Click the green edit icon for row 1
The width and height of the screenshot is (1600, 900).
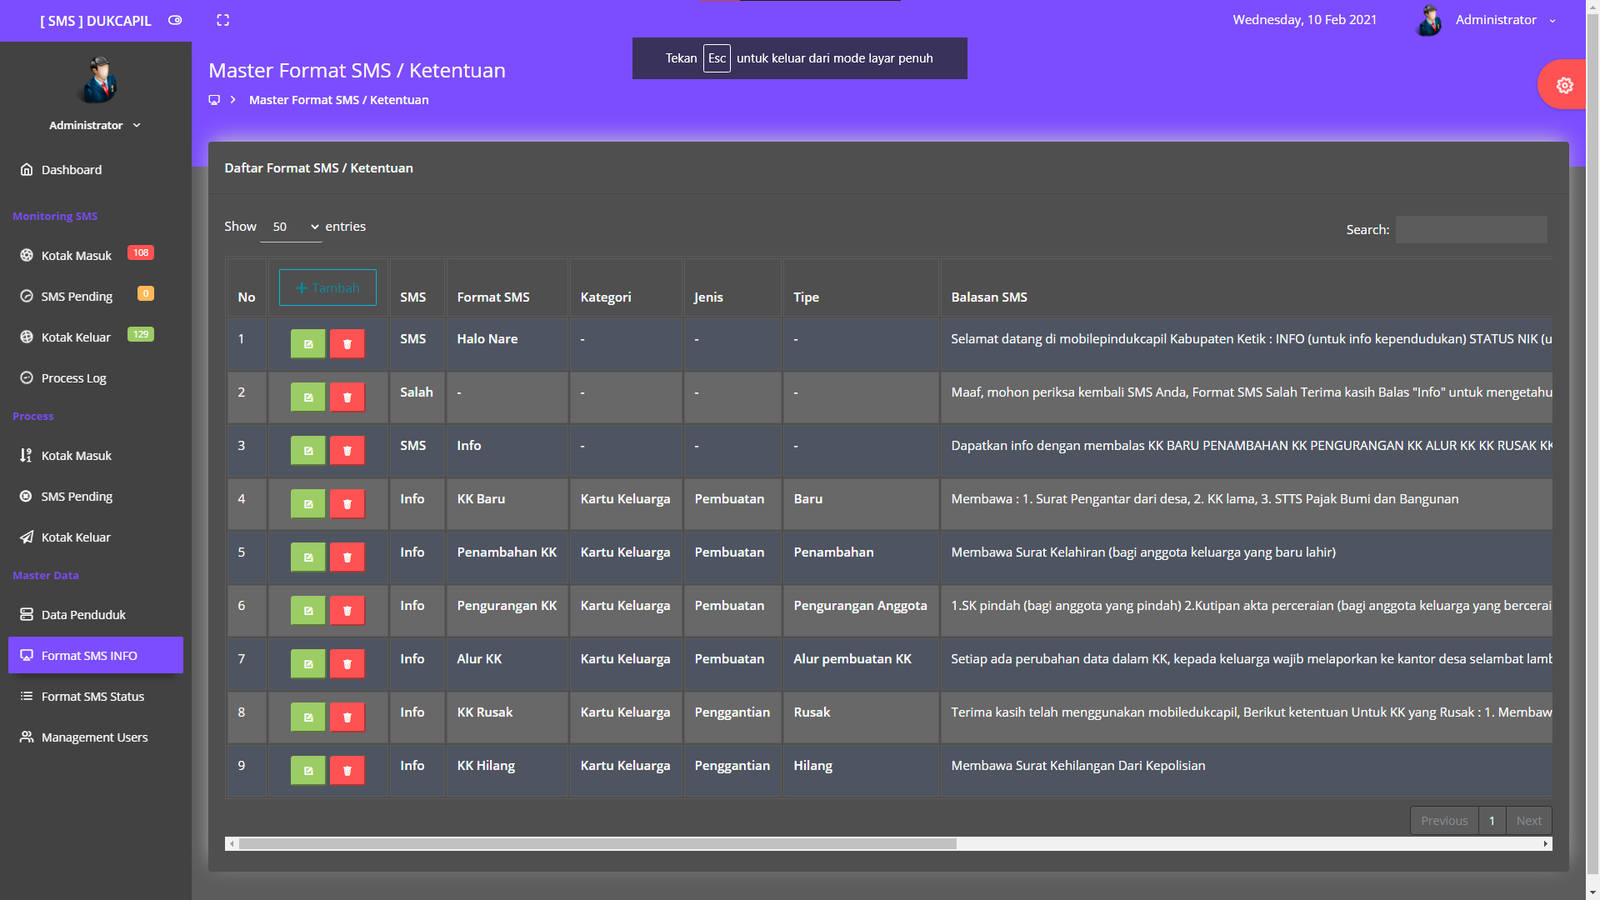click(308, 344)
